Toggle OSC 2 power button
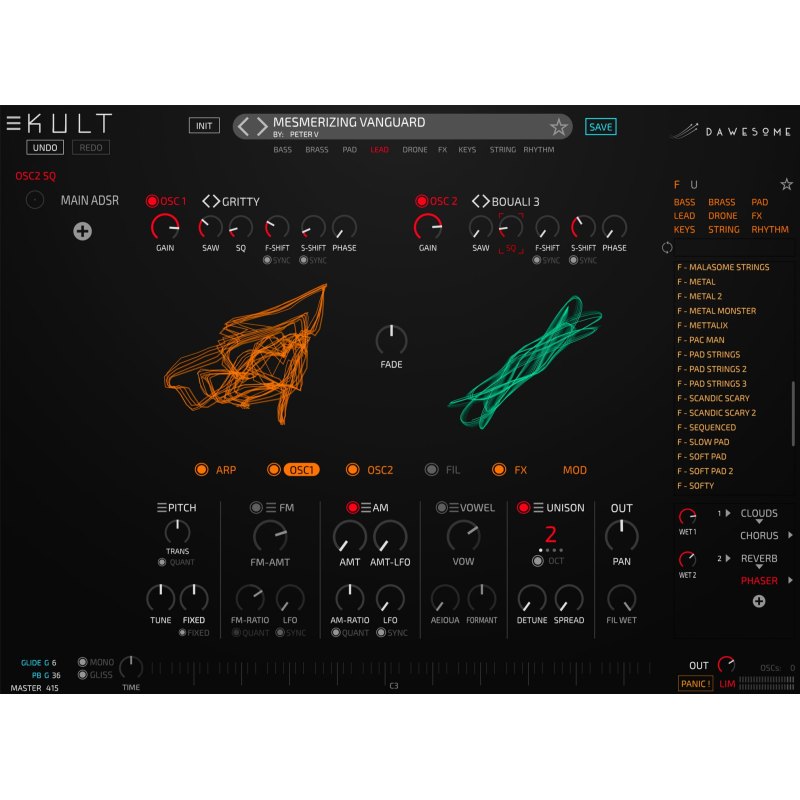 point(421,201)
